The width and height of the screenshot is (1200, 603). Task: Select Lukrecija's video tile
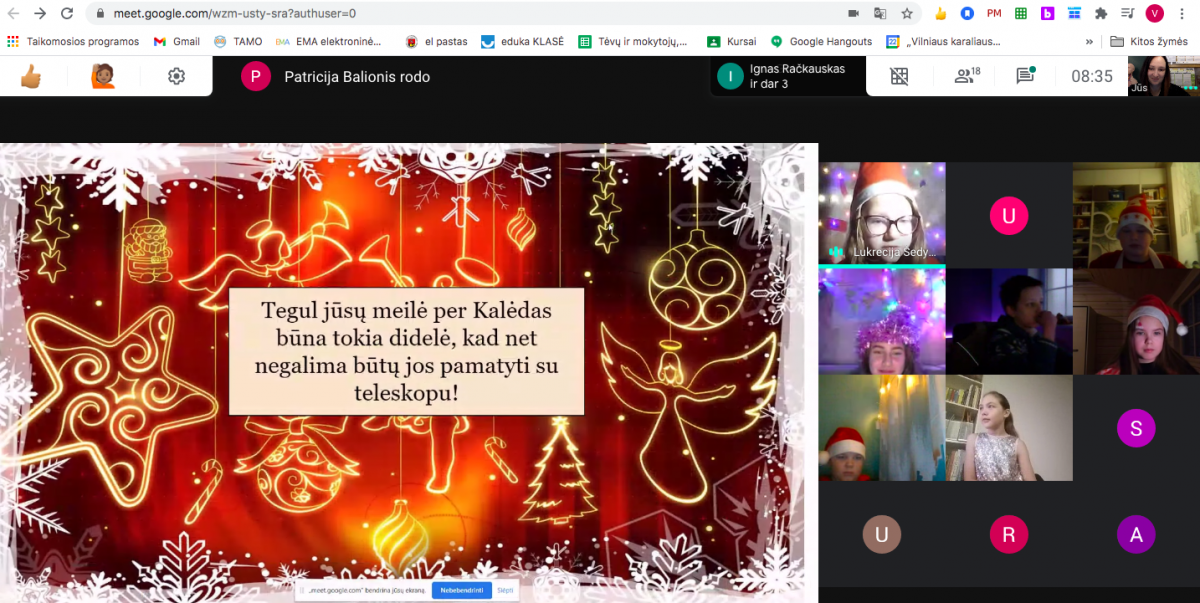tap(881, 213)
